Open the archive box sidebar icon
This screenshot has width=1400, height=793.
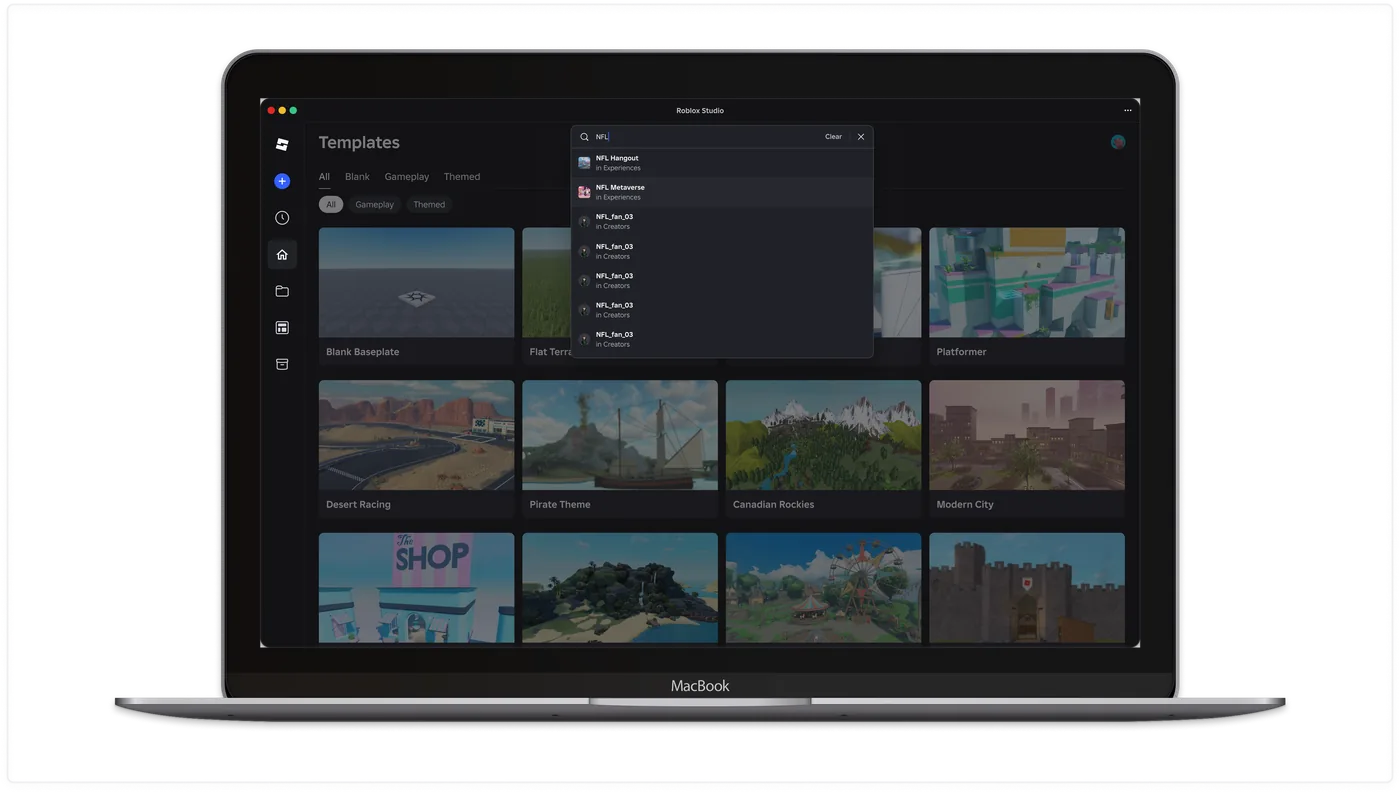282,364
